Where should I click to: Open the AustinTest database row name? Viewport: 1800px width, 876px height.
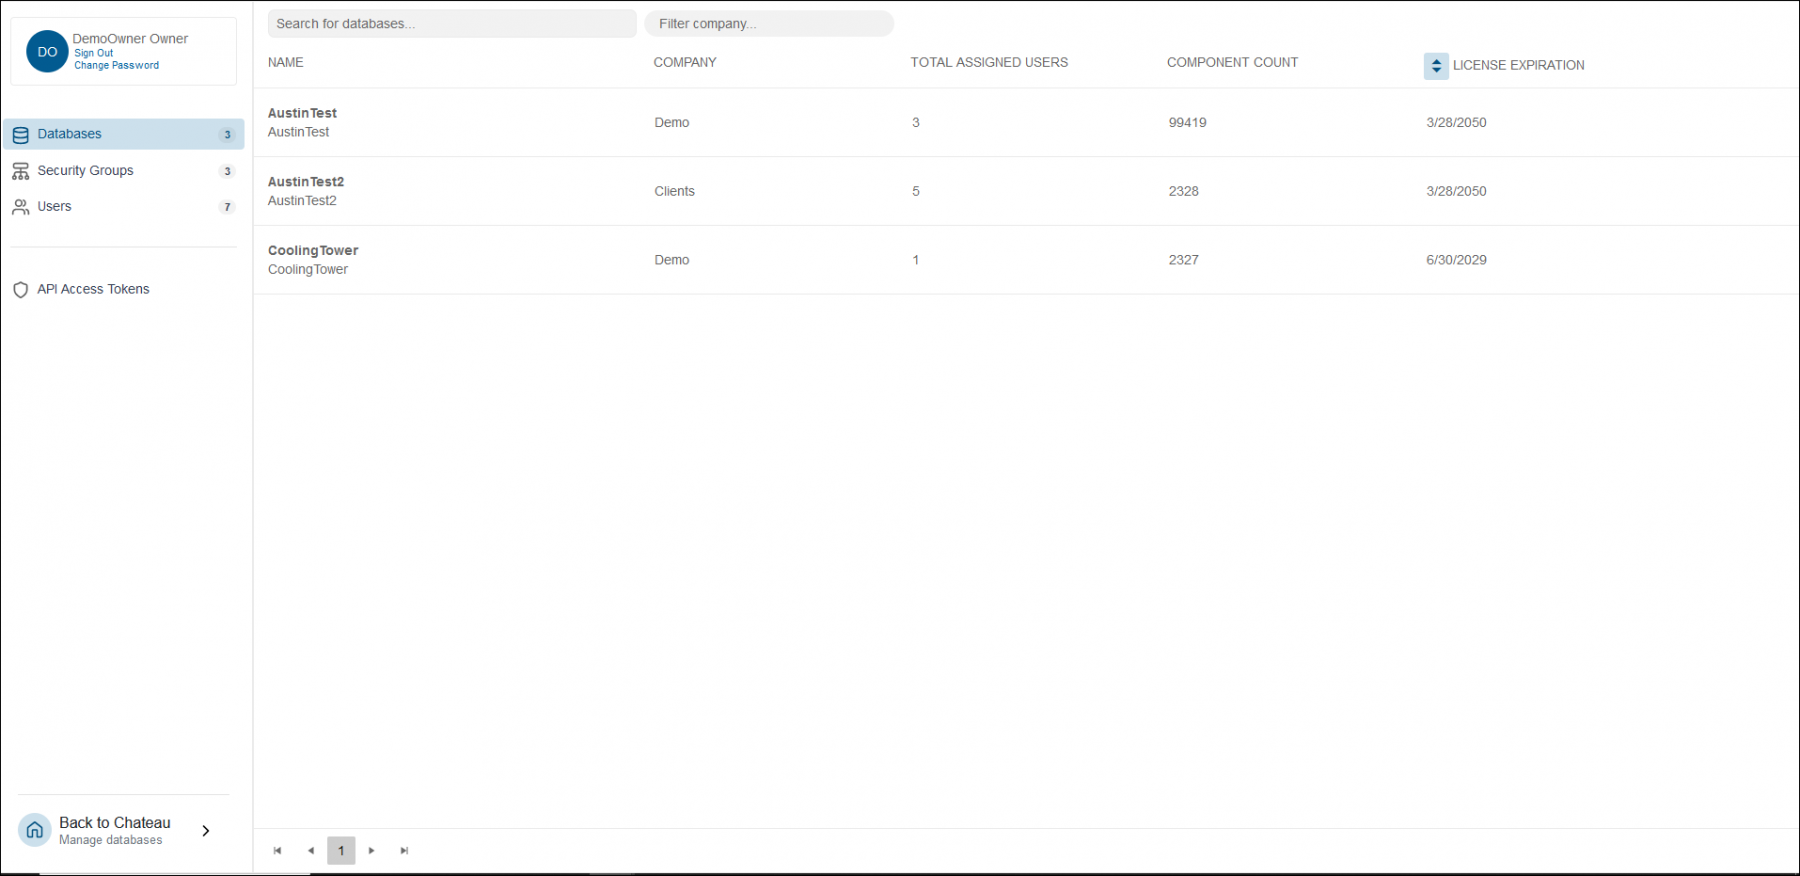(302, 113)
